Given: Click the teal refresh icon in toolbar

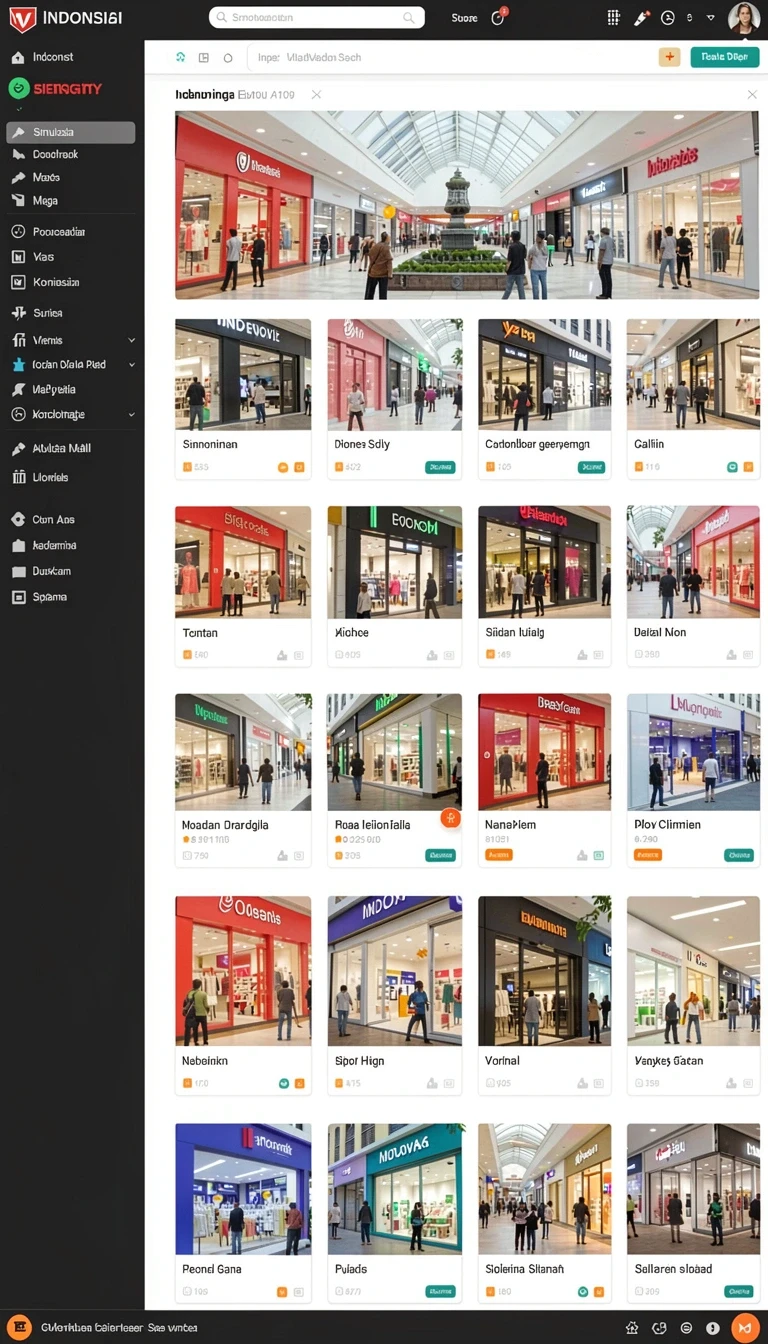Looking at the screenshot, I should click(x=181, y=58).
